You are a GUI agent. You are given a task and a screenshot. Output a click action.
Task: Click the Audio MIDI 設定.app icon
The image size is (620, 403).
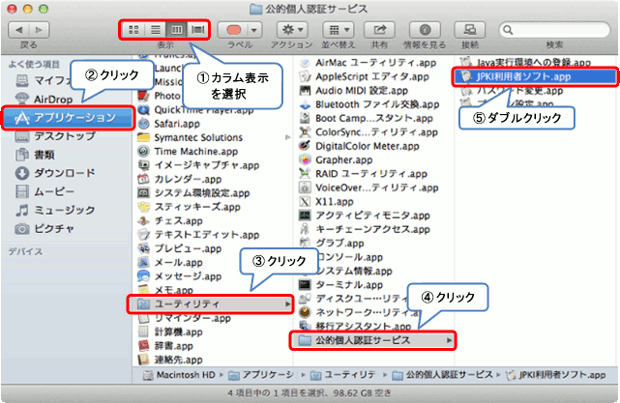(305, 91)
